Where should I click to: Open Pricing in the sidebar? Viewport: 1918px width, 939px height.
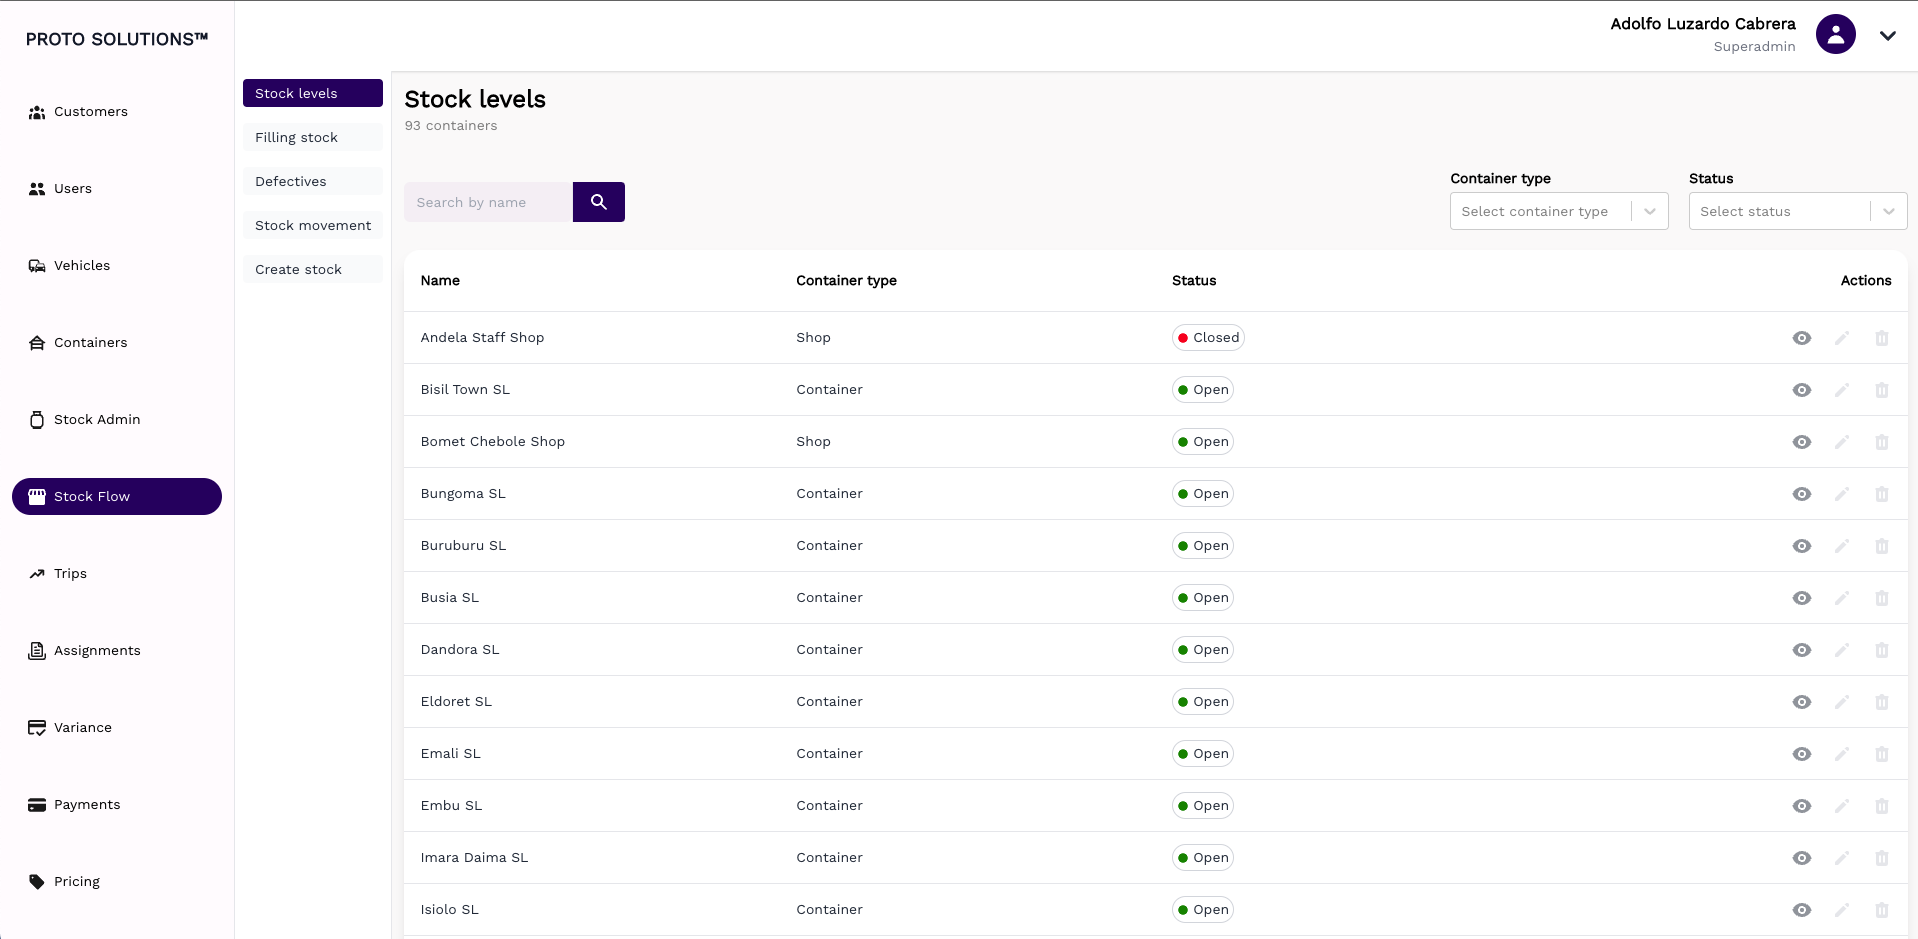click(117, 882)
